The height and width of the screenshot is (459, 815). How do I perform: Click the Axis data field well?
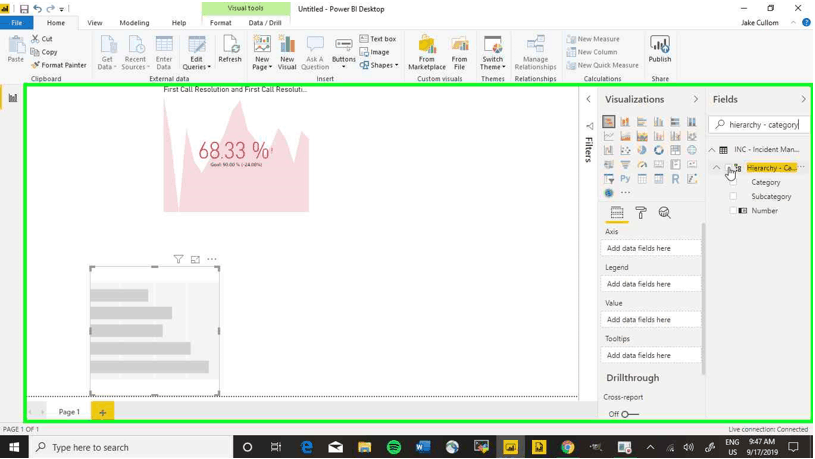tap(650, 248)
